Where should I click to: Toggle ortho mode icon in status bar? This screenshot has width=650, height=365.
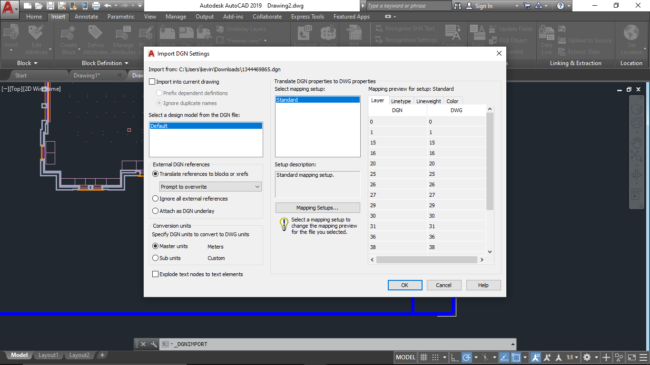455,357
